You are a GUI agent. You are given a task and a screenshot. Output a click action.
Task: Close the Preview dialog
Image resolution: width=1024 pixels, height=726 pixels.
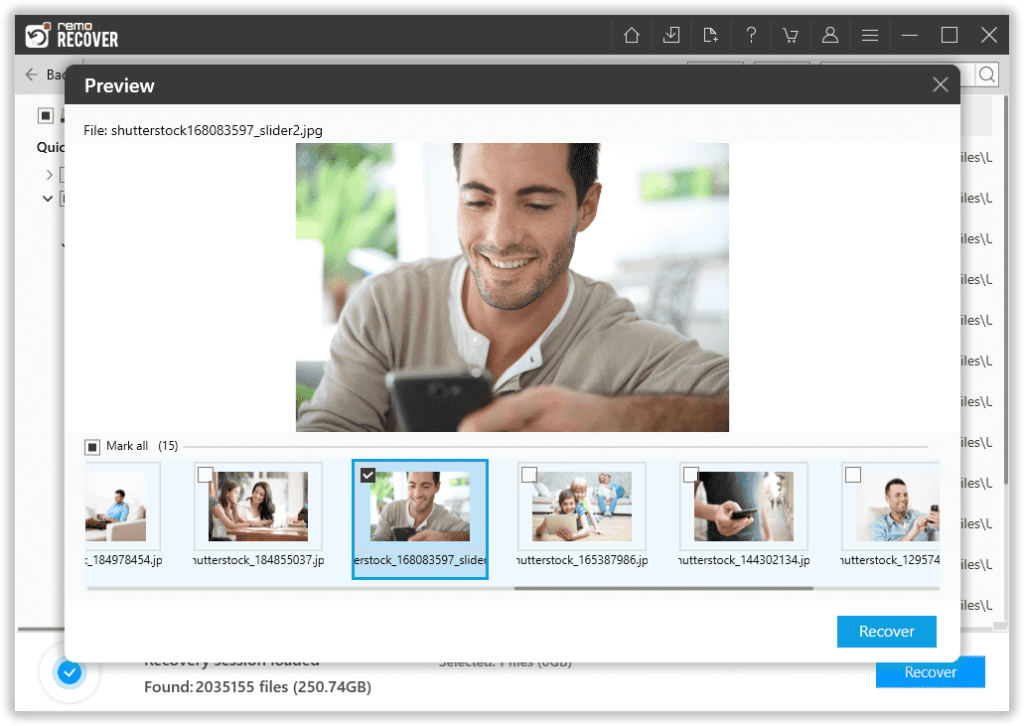[x=940, y=85]
